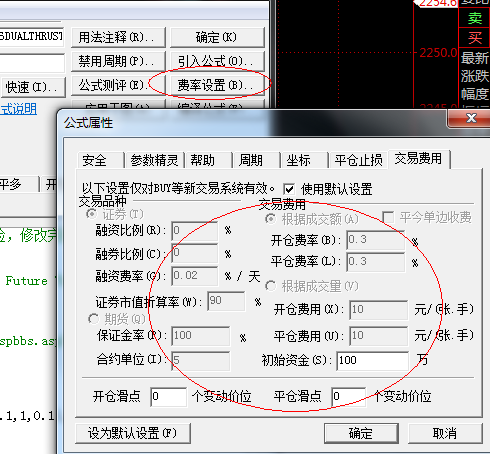The image size is (490, 454).
Task: Follow the 式说明 hyperlink
Action: [18, 109]
